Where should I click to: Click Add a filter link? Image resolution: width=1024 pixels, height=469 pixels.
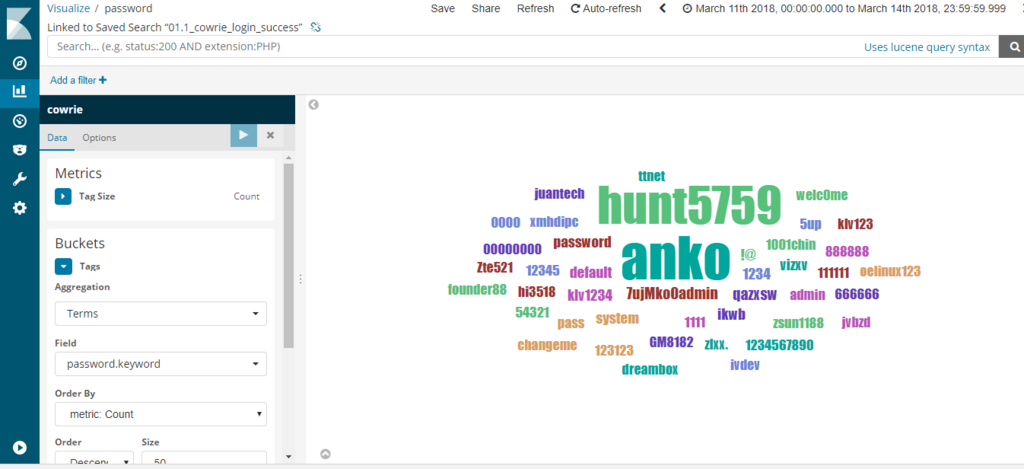78,80
